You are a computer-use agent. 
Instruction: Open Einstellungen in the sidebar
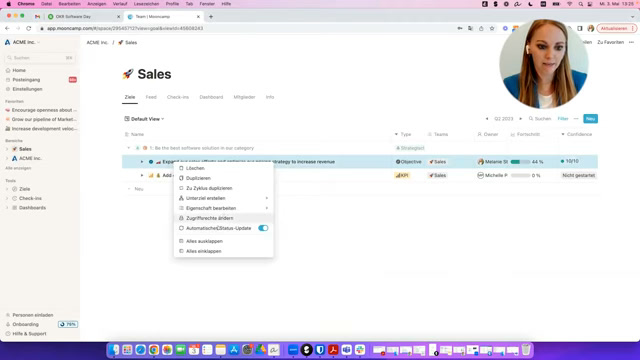(27, 89)
